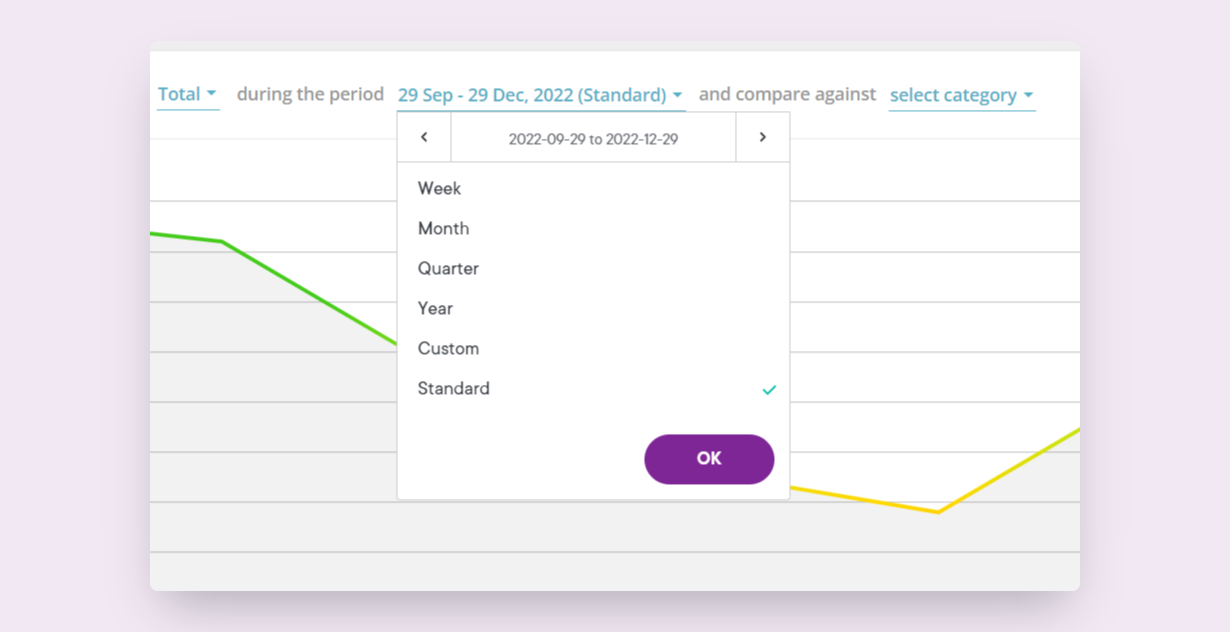Click the caret arrow next to Total
This screenshot has height=632, width=1230.
(x=211, y=94)
